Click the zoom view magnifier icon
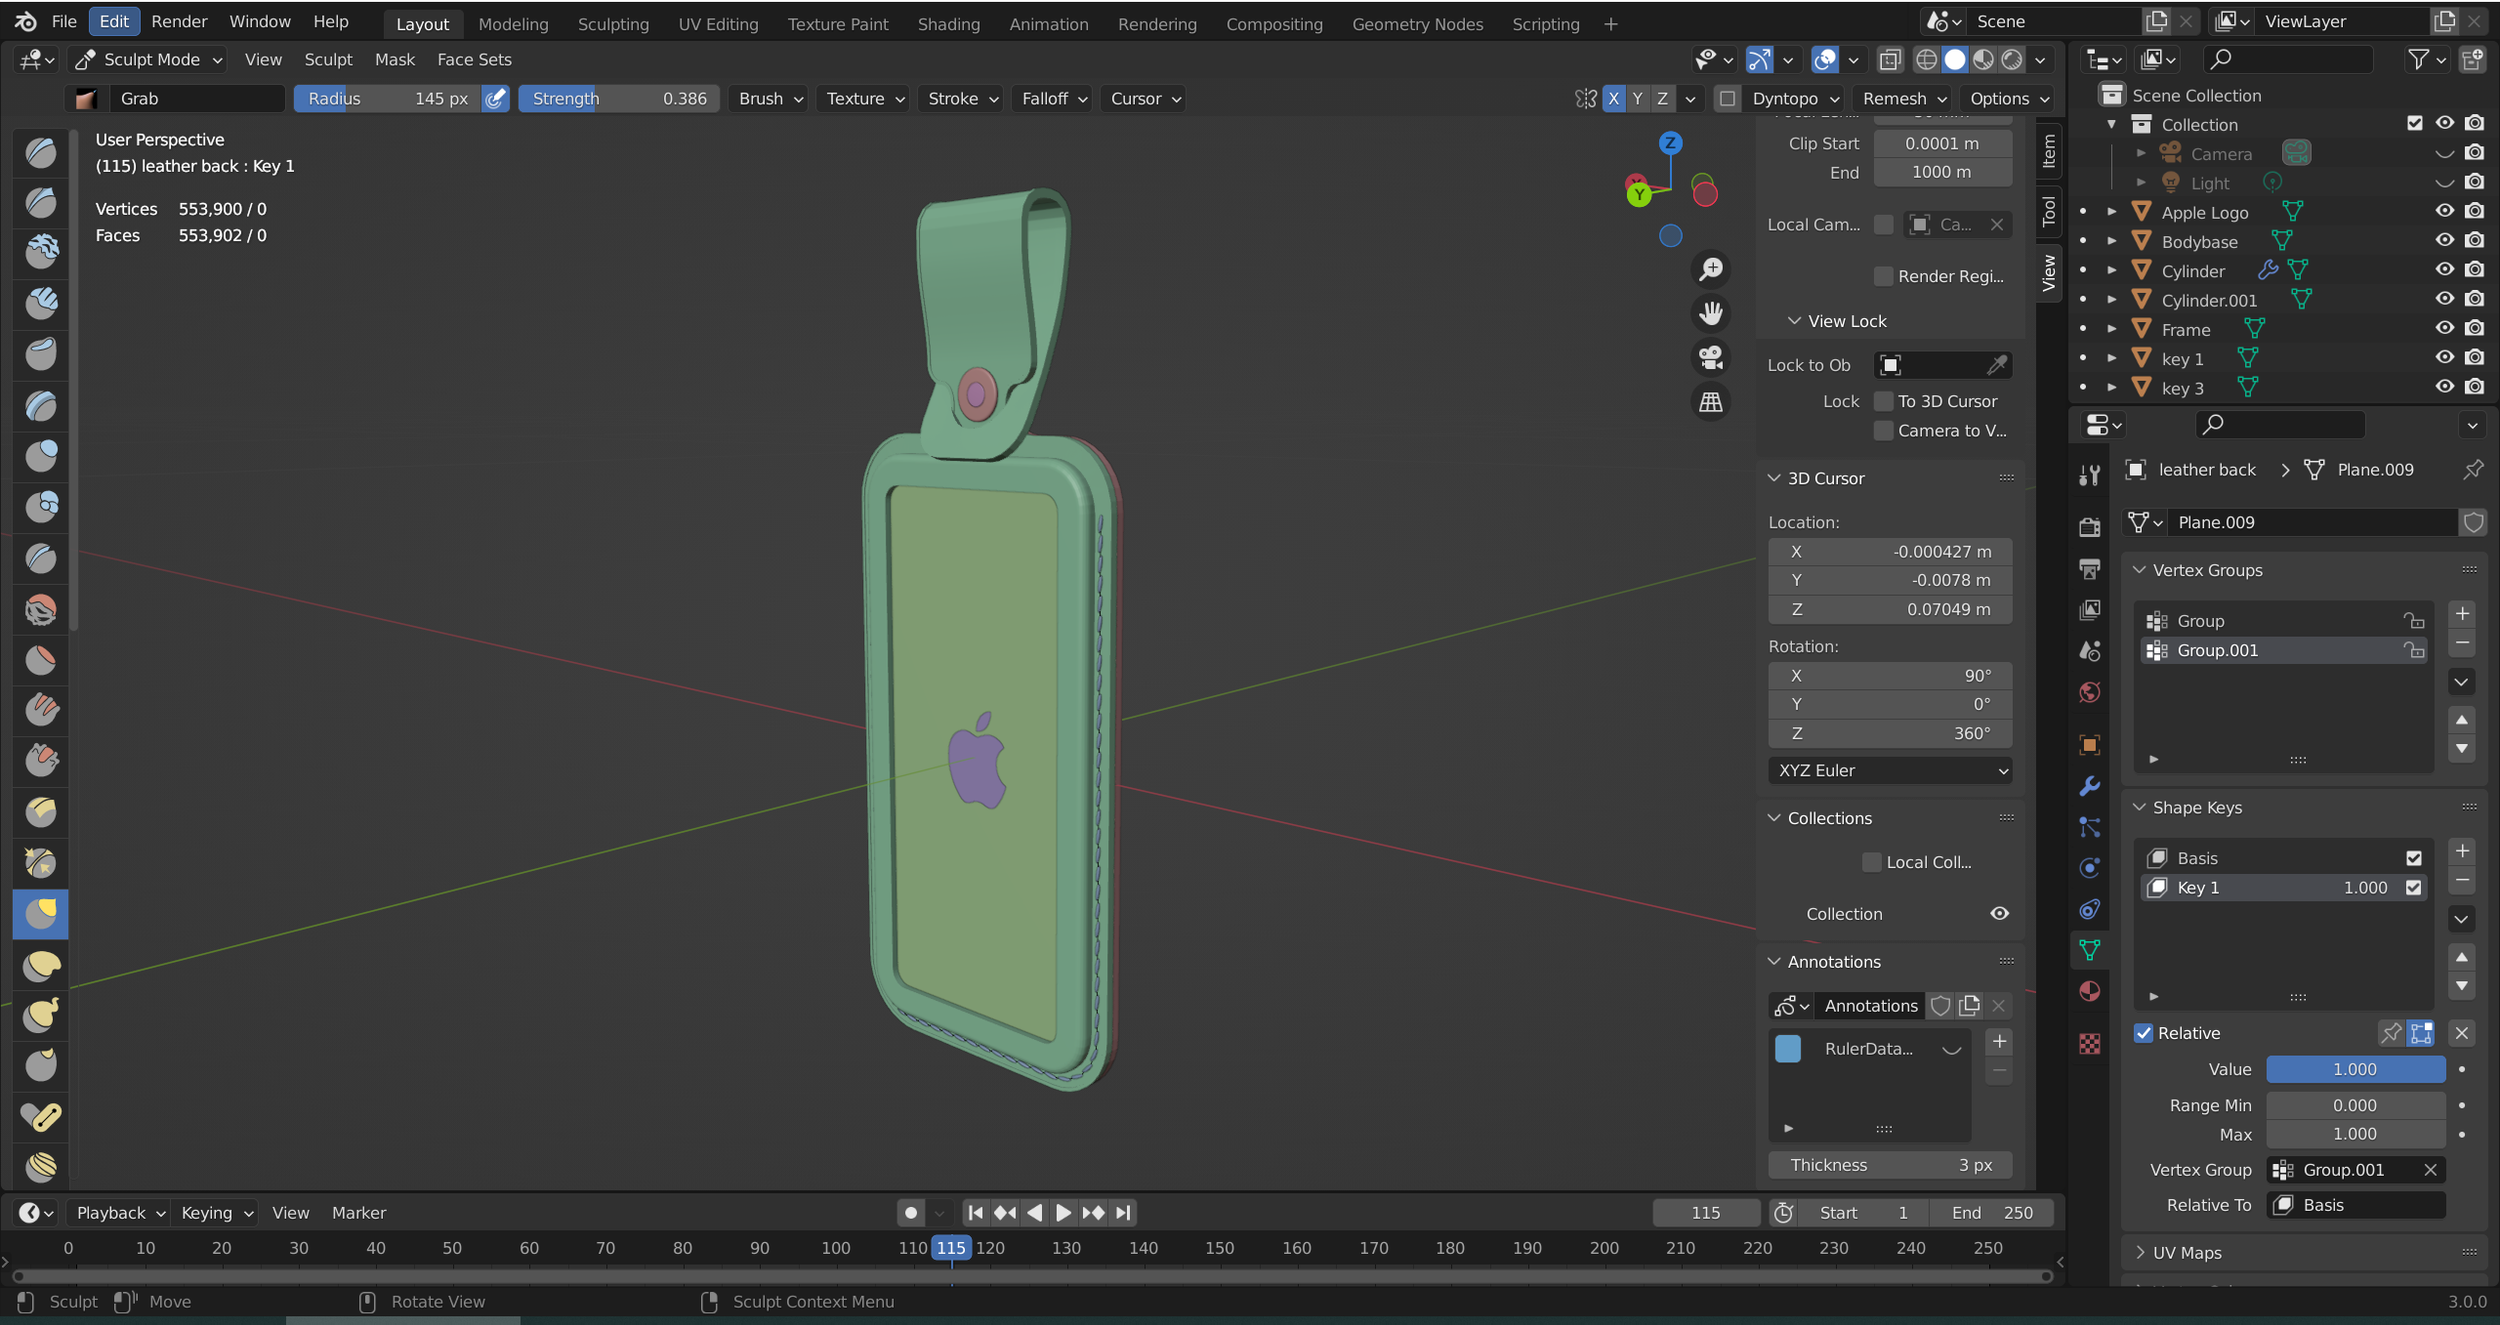This screenshot has height=1325, width=2500. tap(1711, 269)
